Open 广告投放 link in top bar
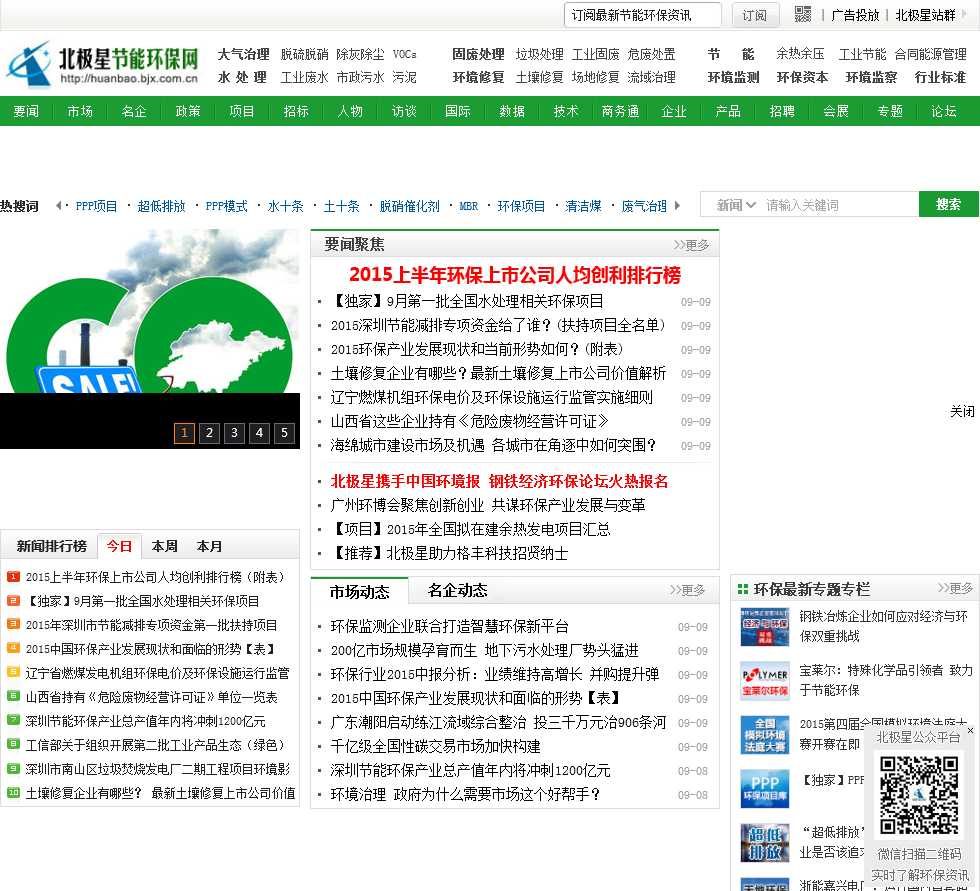The height and width of the screenshot is (891, 980). [854, 15]
